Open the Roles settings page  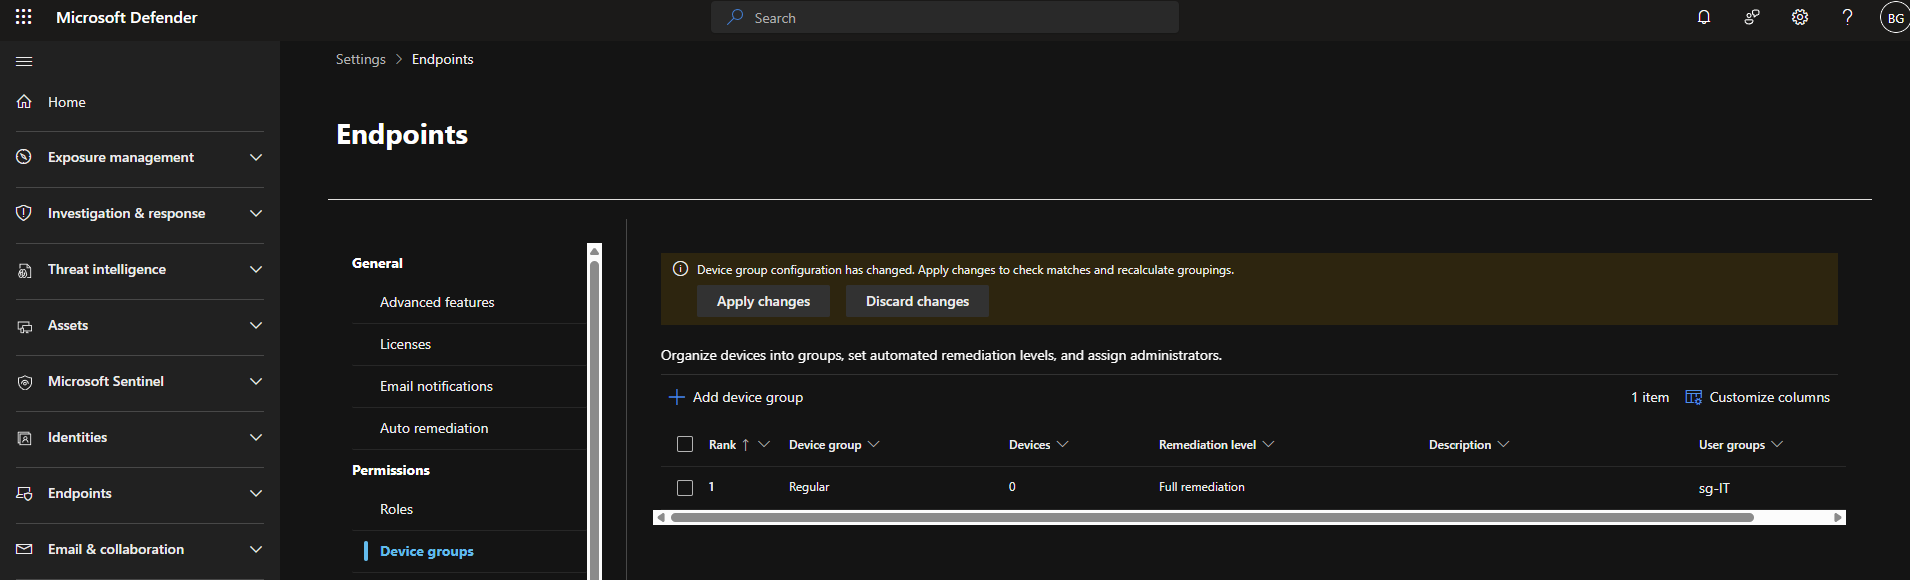(x=396, y=509)
